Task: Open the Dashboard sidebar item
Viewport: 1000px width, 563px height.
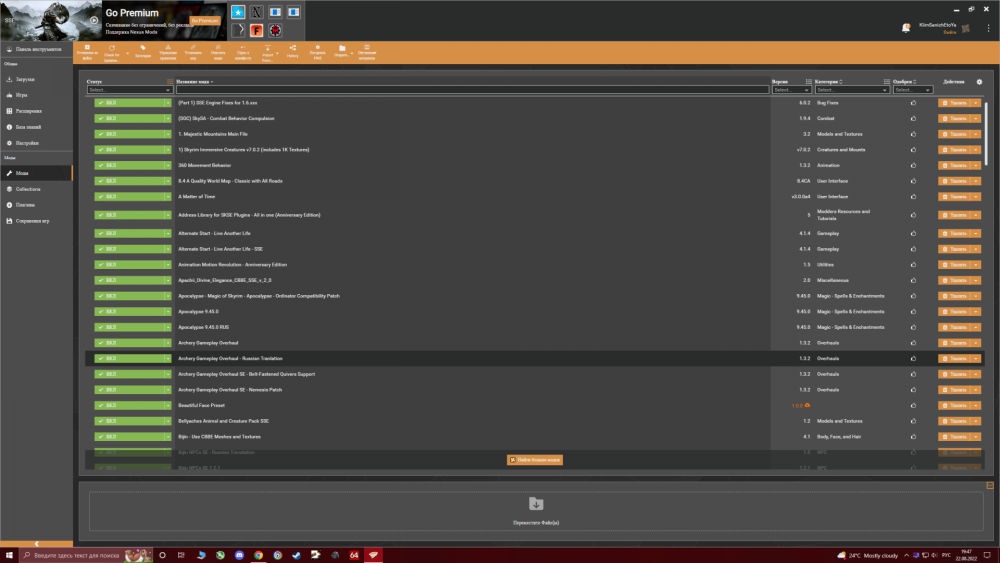Action: [x=36, y=49]
